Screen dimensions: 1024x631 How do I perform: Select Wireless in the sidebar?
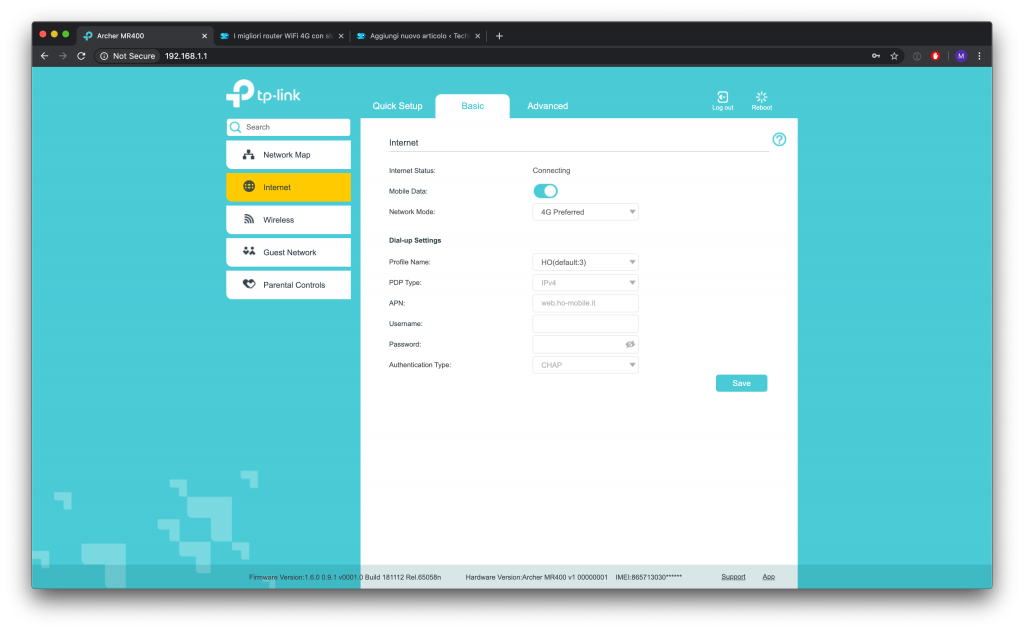tap(288, 219)
